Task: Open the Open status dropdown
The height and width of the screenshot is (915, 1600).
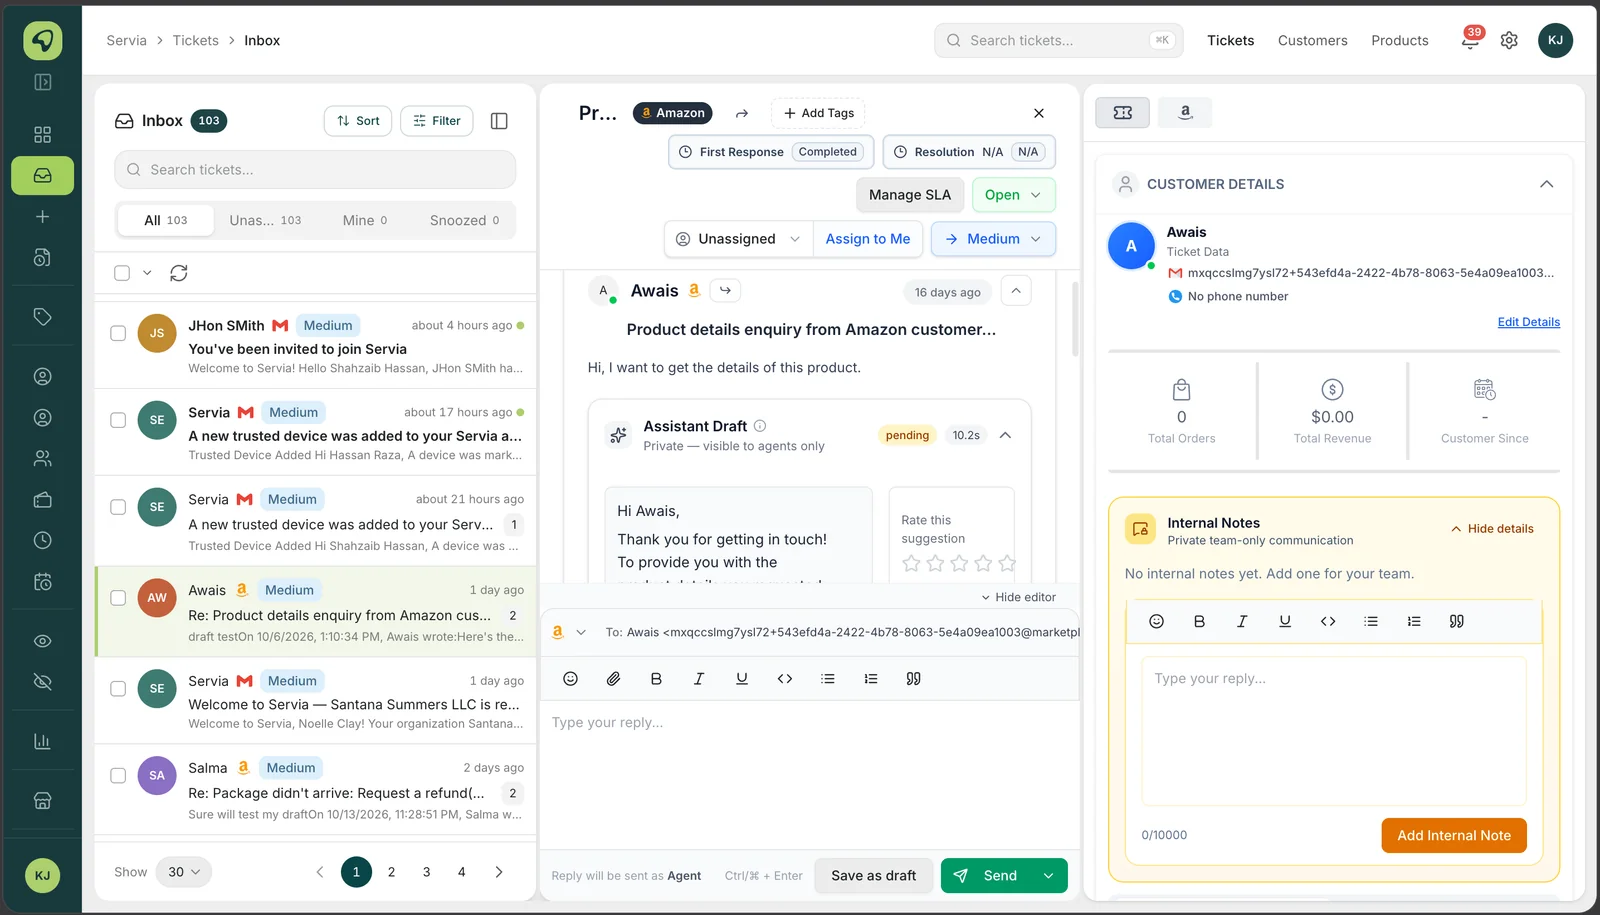Action: point(1013,195)
